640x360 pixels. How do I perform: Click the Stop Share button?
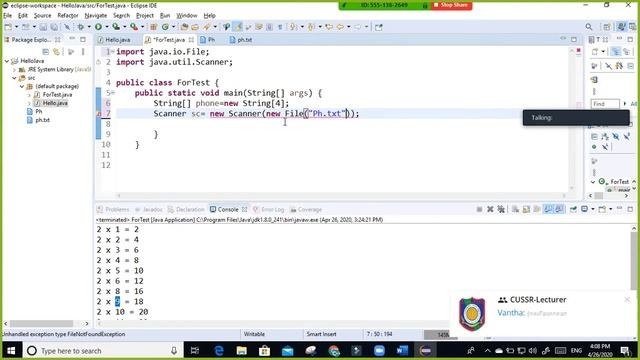(451, 5)
